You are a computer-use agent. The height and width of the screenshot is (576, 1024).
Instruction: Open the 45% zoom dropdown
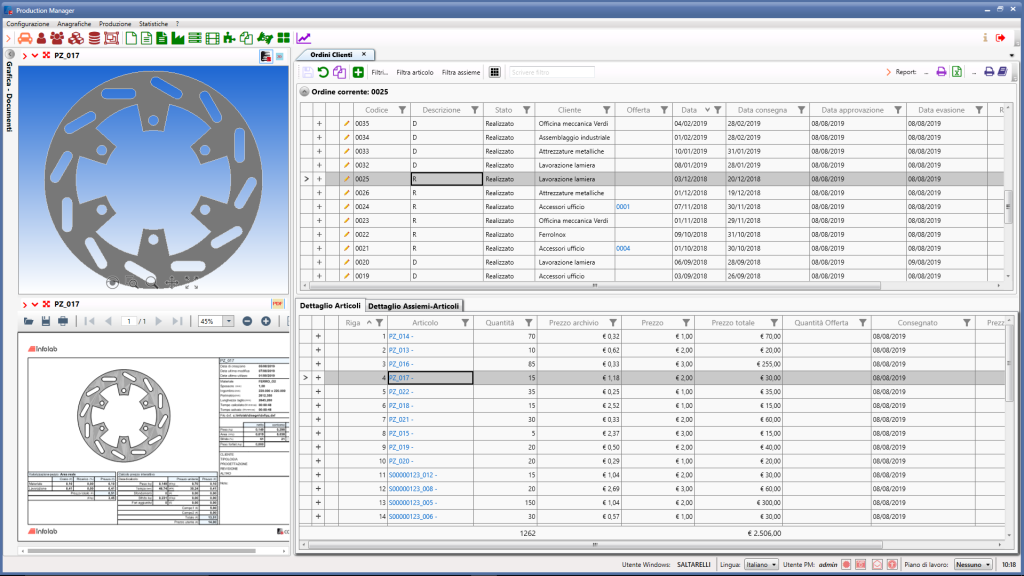pyautogui.click(x=229, y=321)
